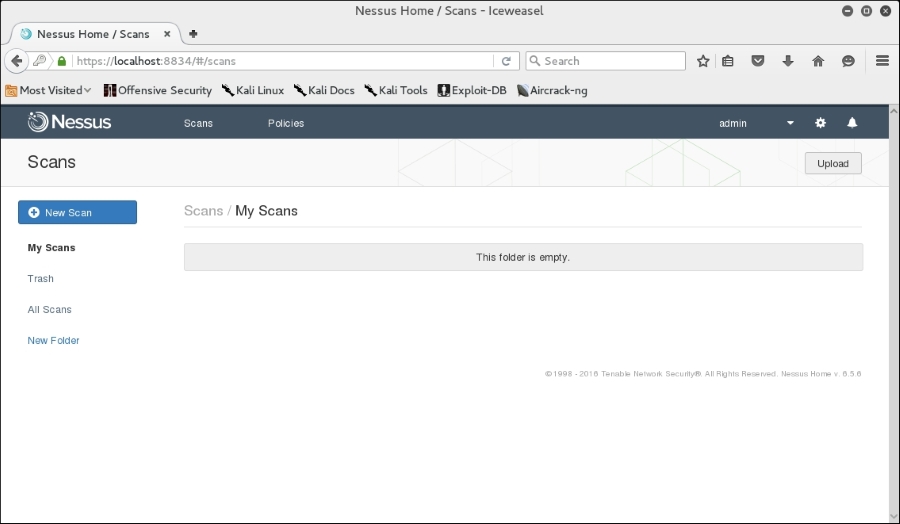The image size is (900, 524).
Task: Go to the Scans header tab
Action: [x=198, y=123]
